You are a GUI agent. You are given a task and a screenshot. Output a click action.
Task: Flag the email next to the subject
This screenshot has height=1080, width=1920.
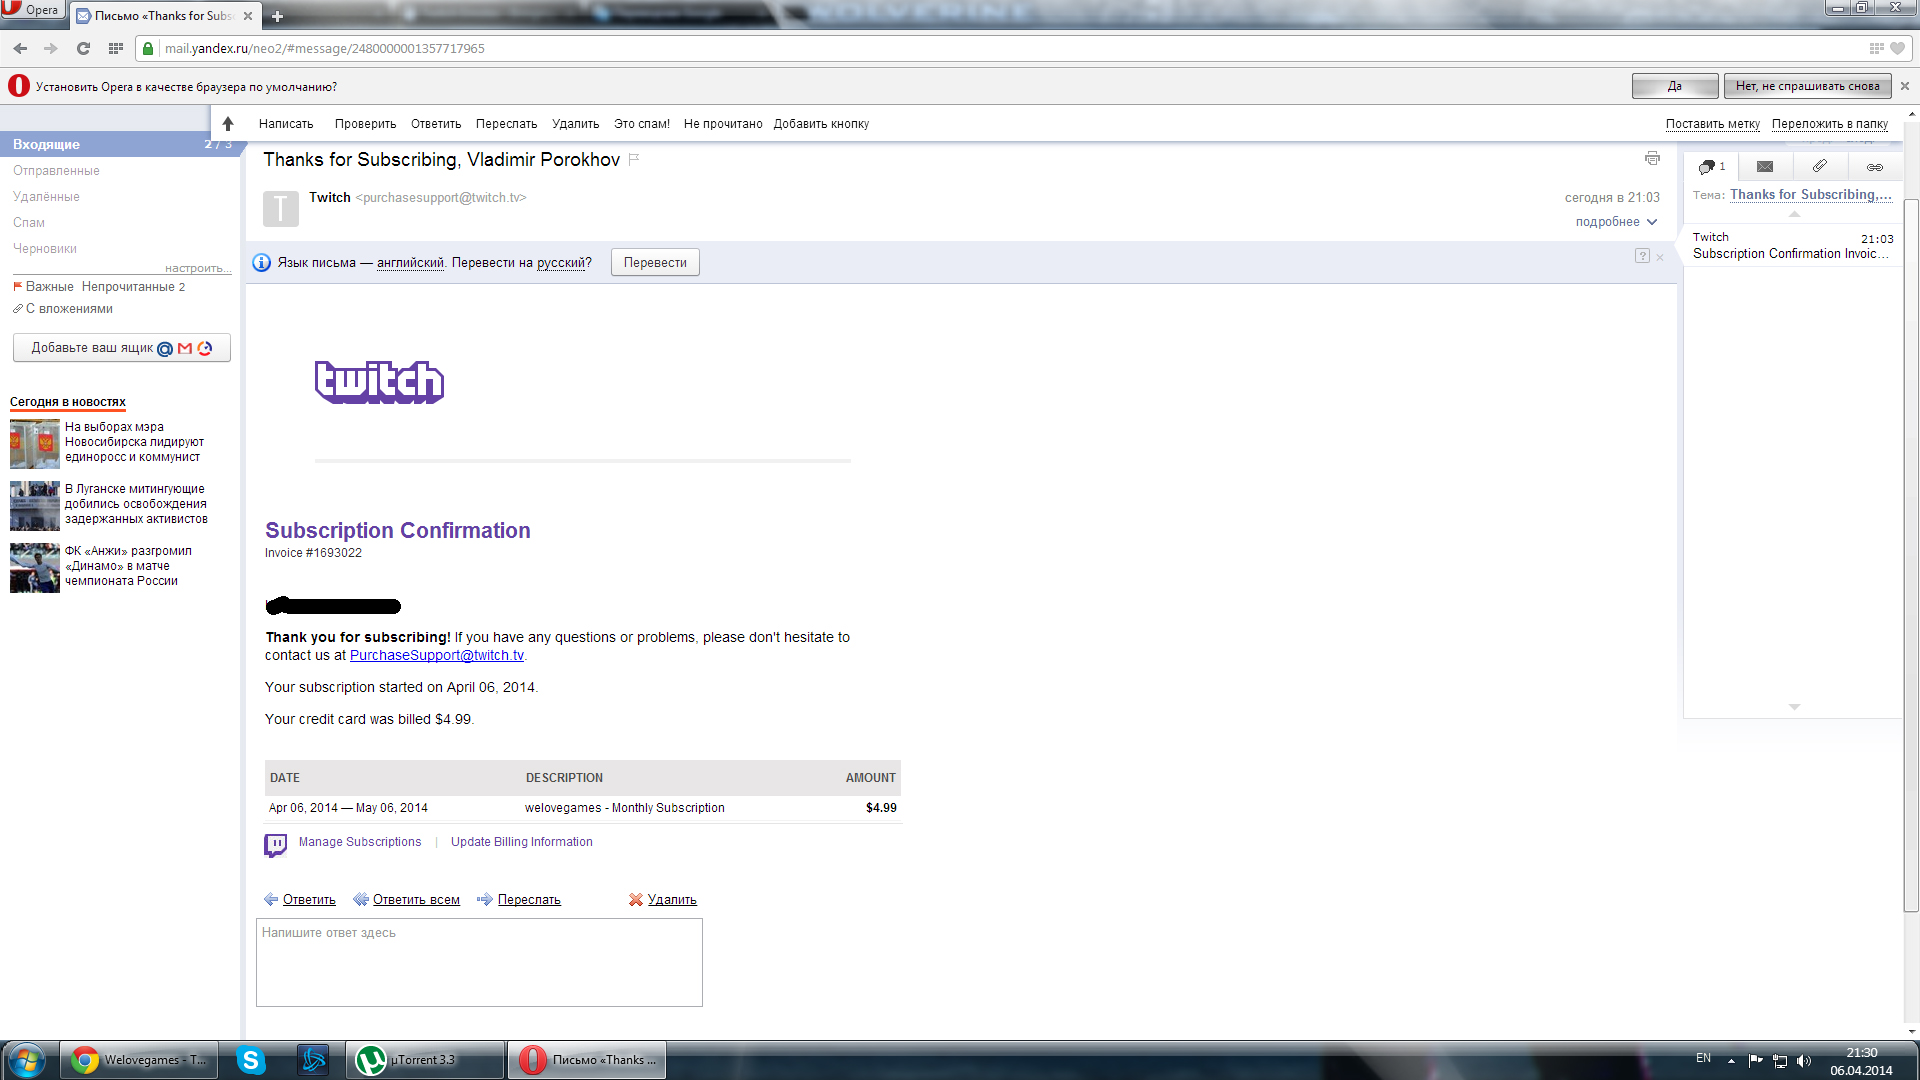tap(634, 159)
